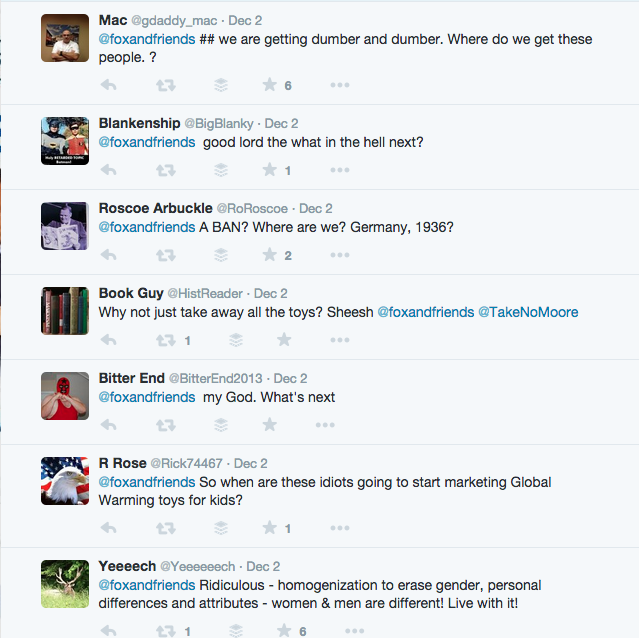Reply to Yeeeech's tweet

pos(109,631)
